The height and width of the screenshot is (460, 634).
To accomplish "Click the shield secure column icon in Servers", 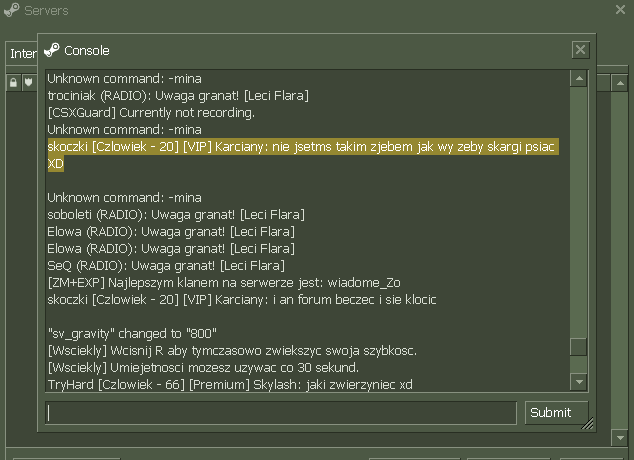I will pyautogui.click(x=28, y=82).
